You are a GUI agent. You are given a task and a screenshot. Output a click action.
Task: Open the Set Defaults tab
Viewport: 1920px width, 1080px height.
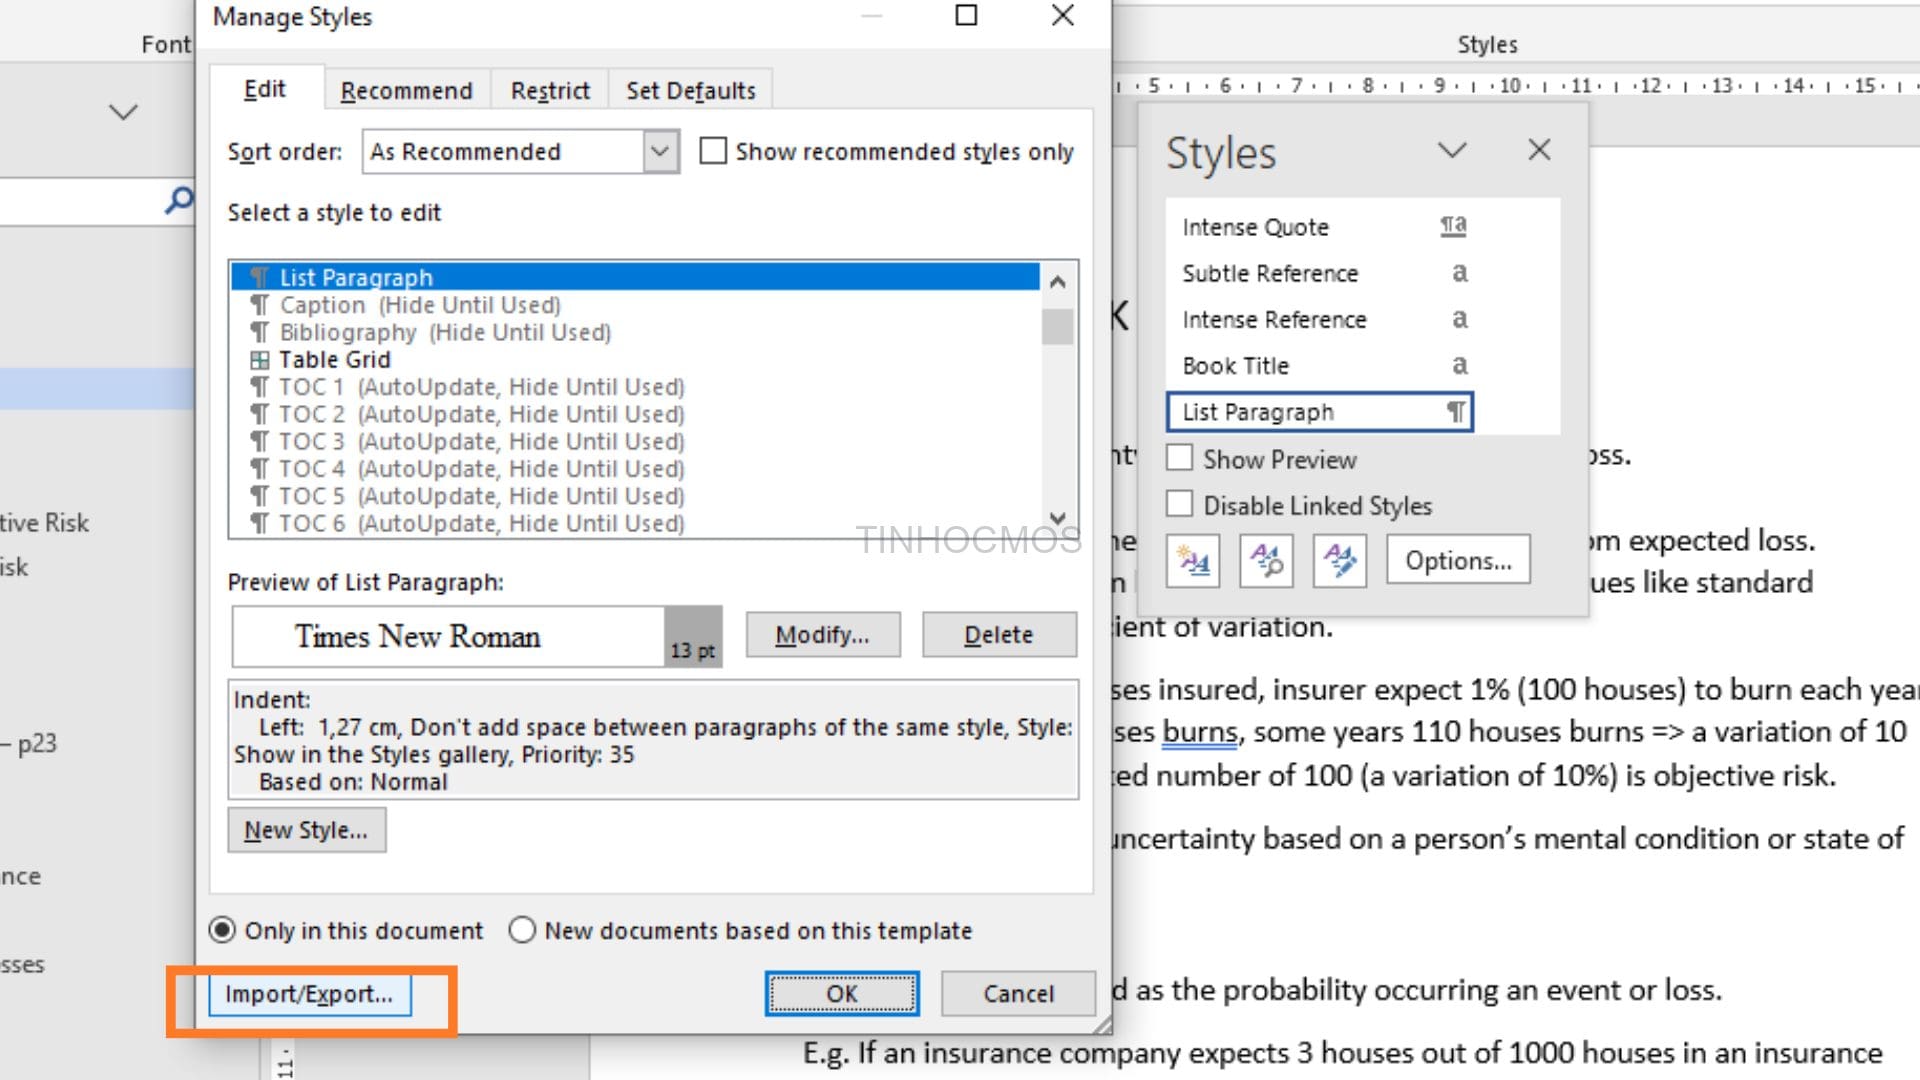point(691,90)
